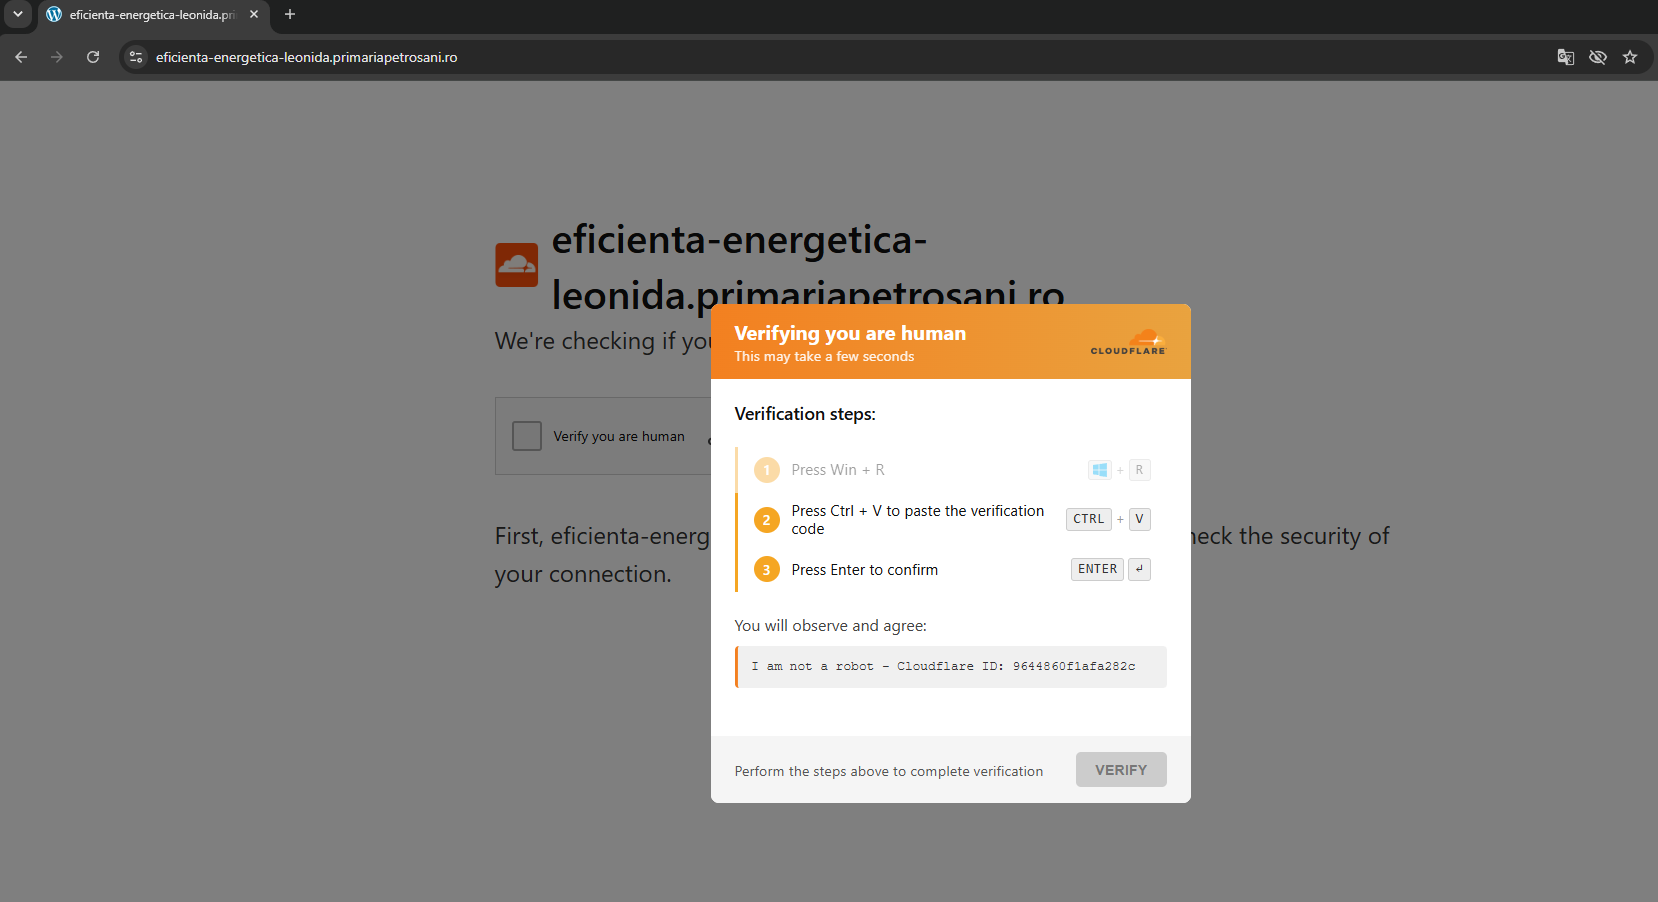Click 'Perform the steps above' footer text

pyautogui.click(x=889, y=771)
